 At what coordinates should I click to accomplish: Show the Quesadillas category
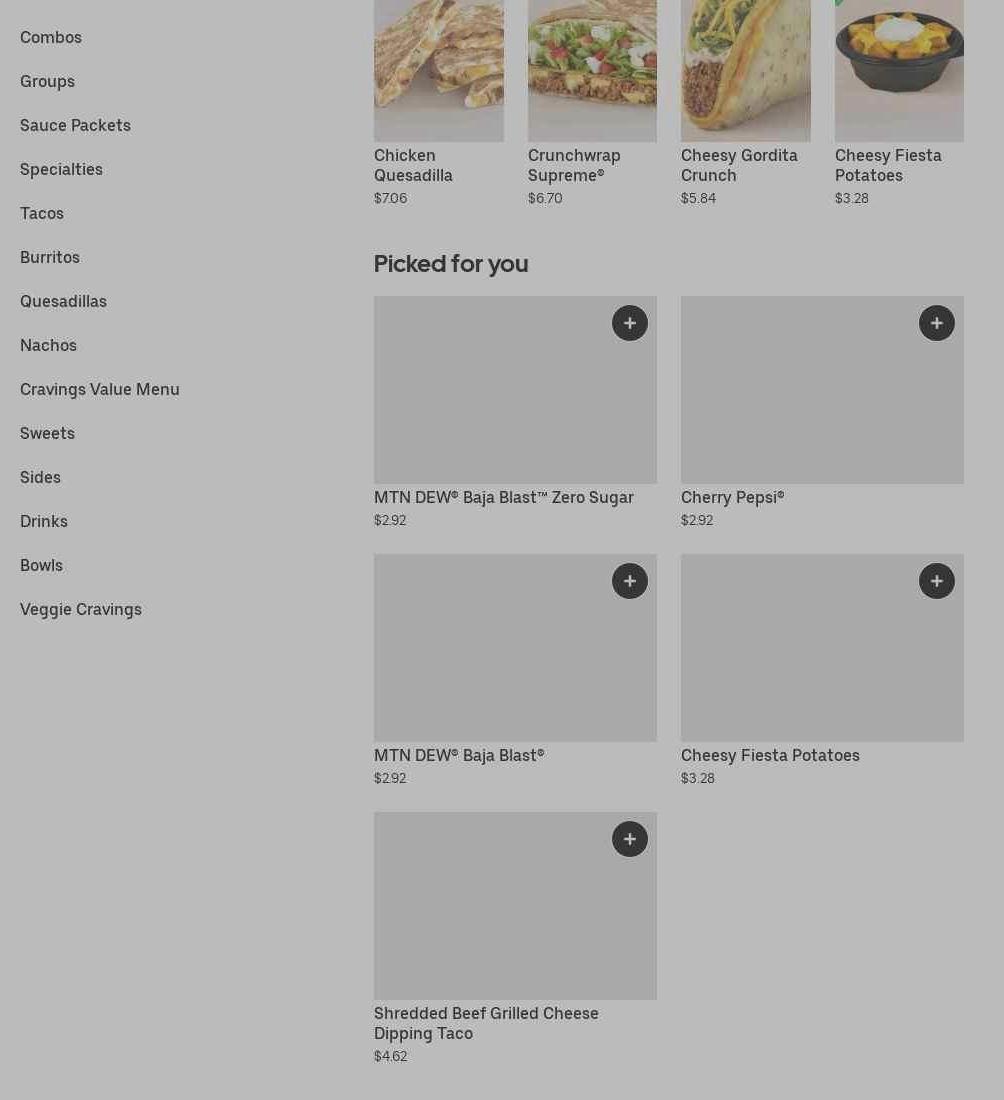pyautogui.click(x=63, y=301)
